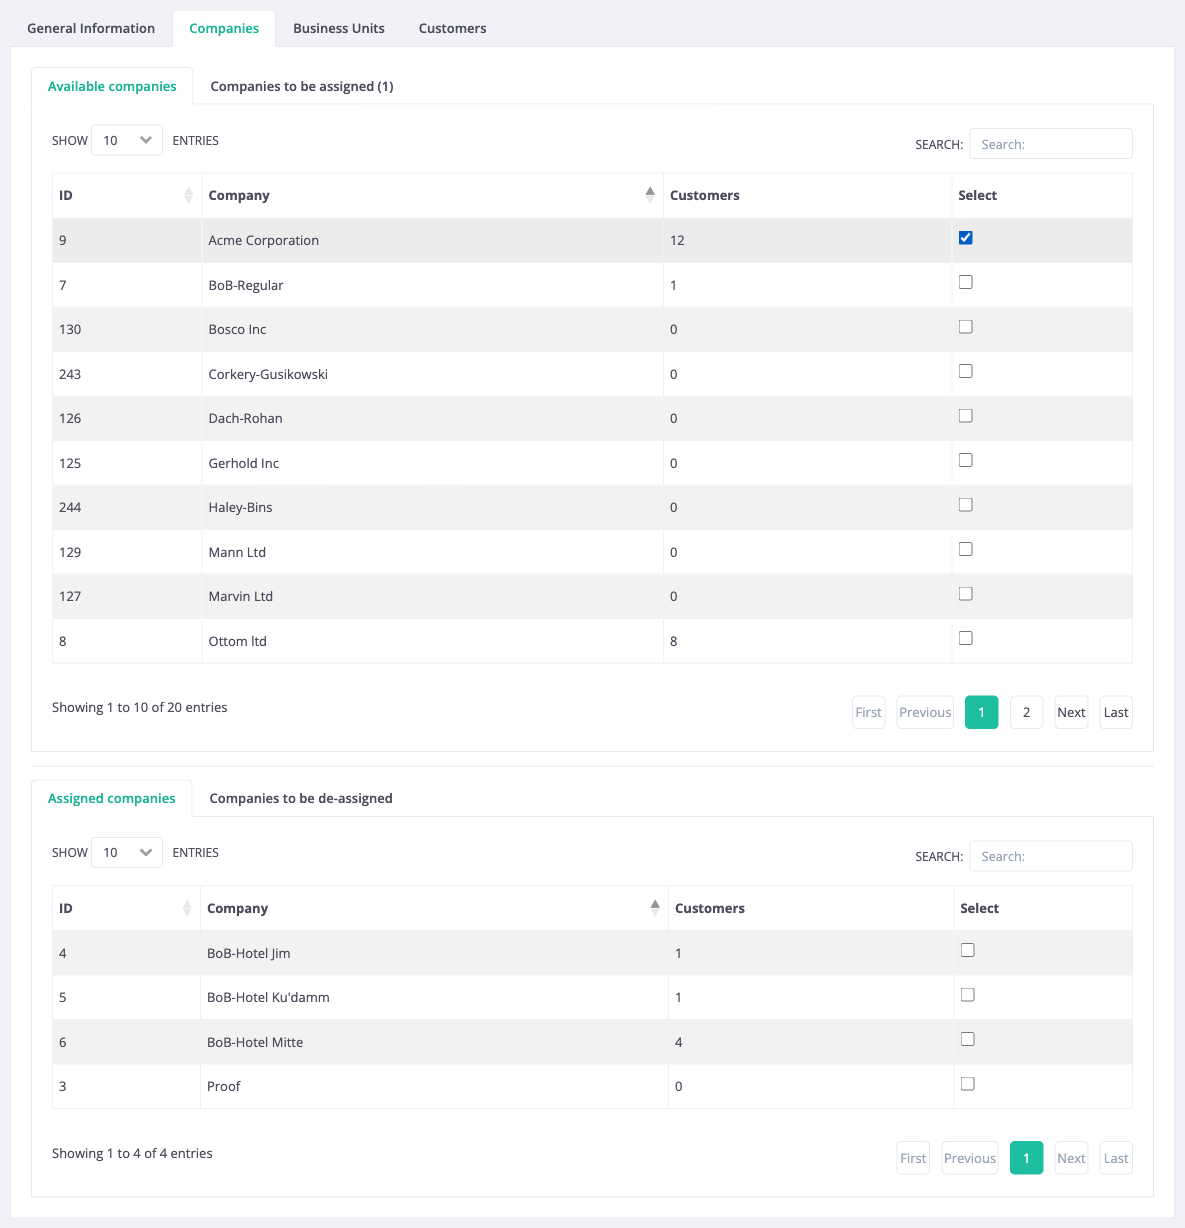Open the Customers tab
1185x1228 pixels.
[x=452, y=28]
